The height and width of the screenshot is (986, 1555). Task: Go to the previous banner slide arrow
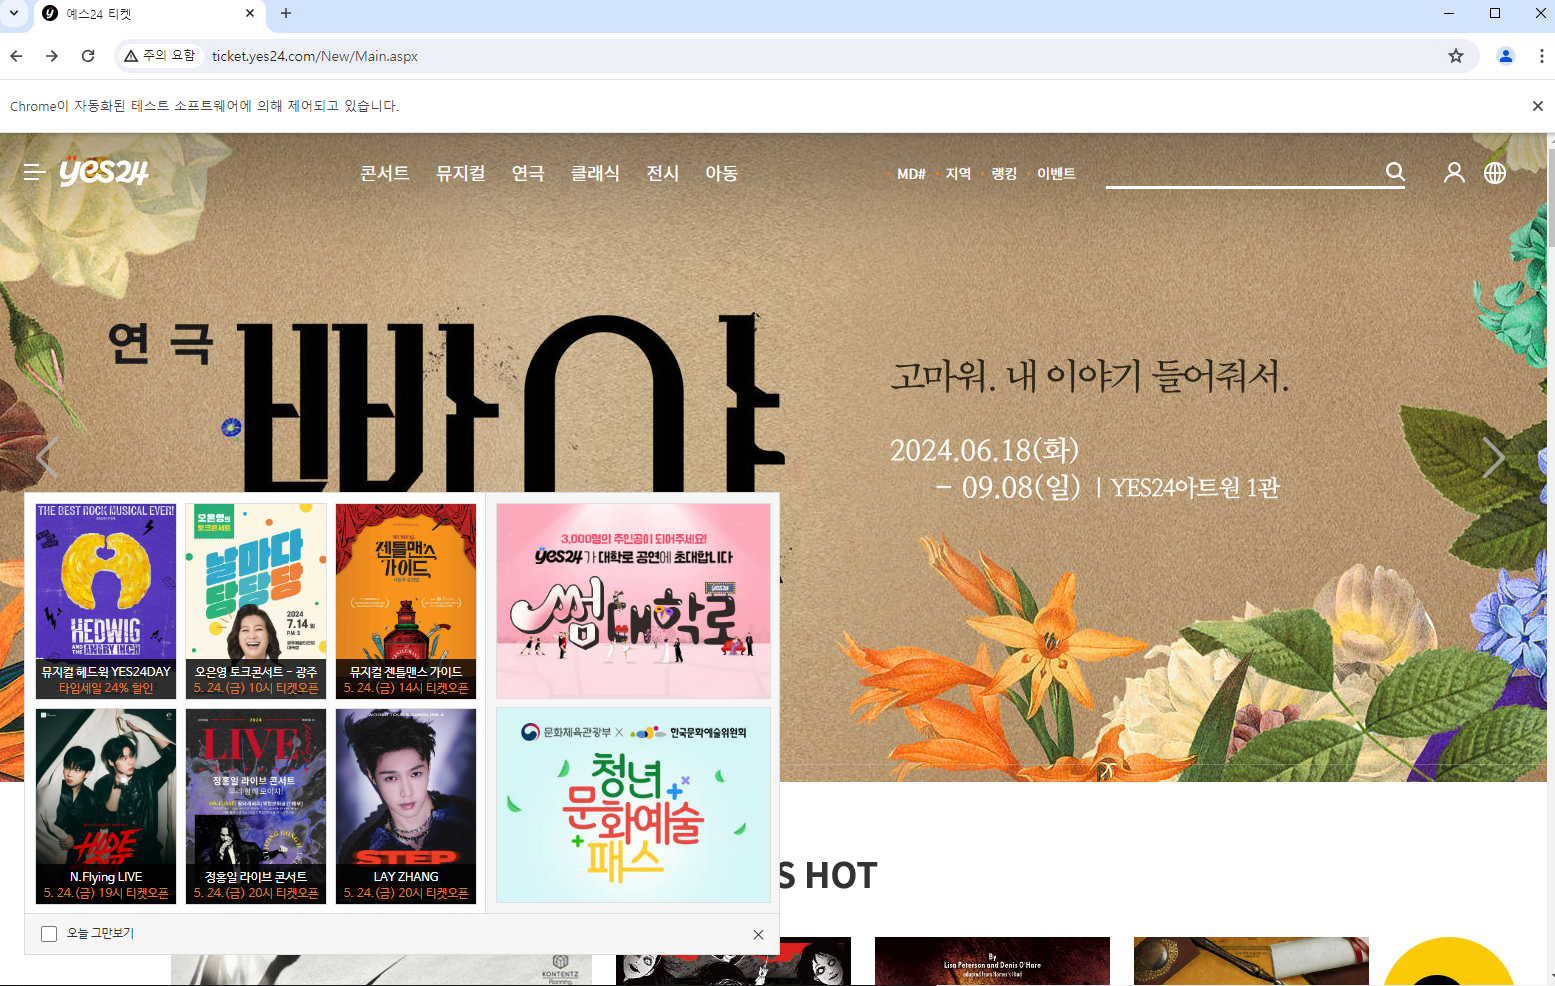[47, 458]
